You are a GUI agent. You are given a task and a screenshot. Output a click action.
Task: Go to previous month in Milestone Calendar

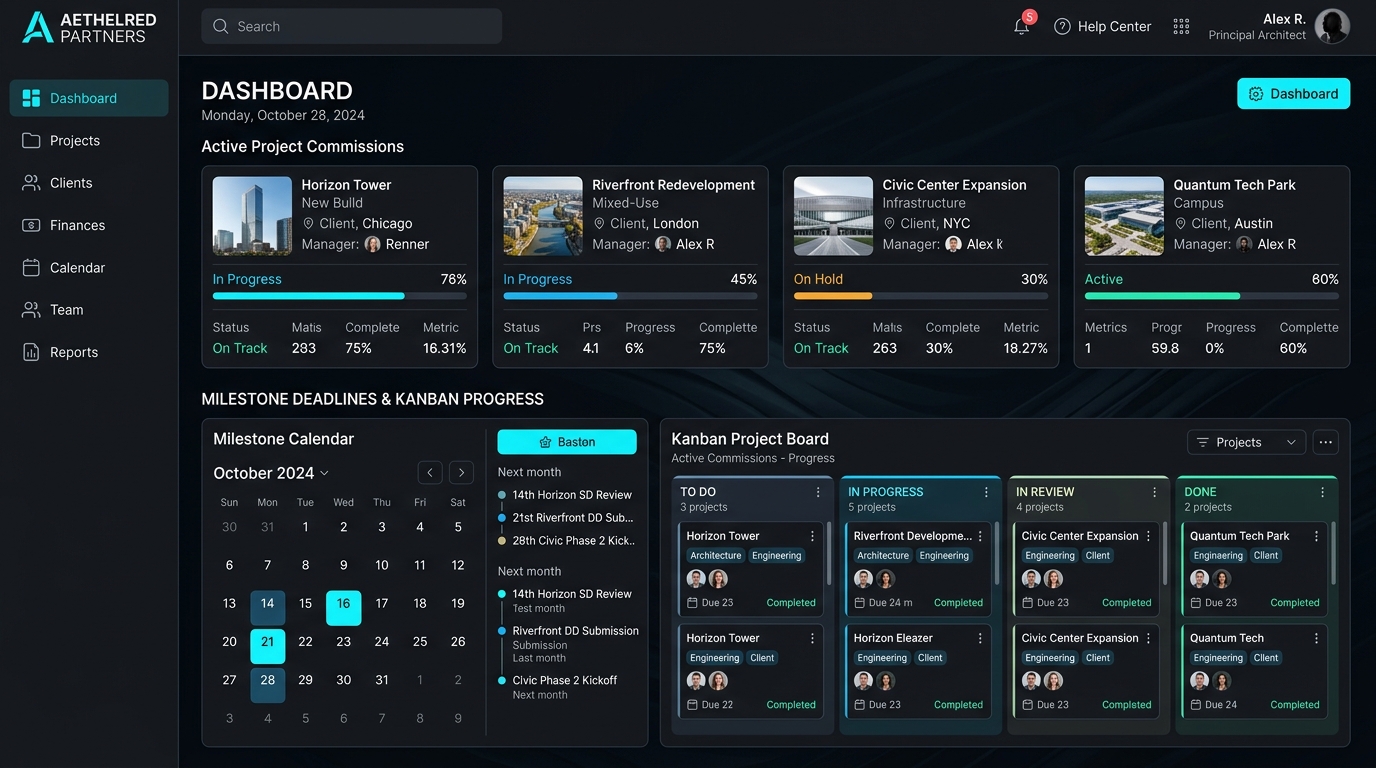click(430, 473)
